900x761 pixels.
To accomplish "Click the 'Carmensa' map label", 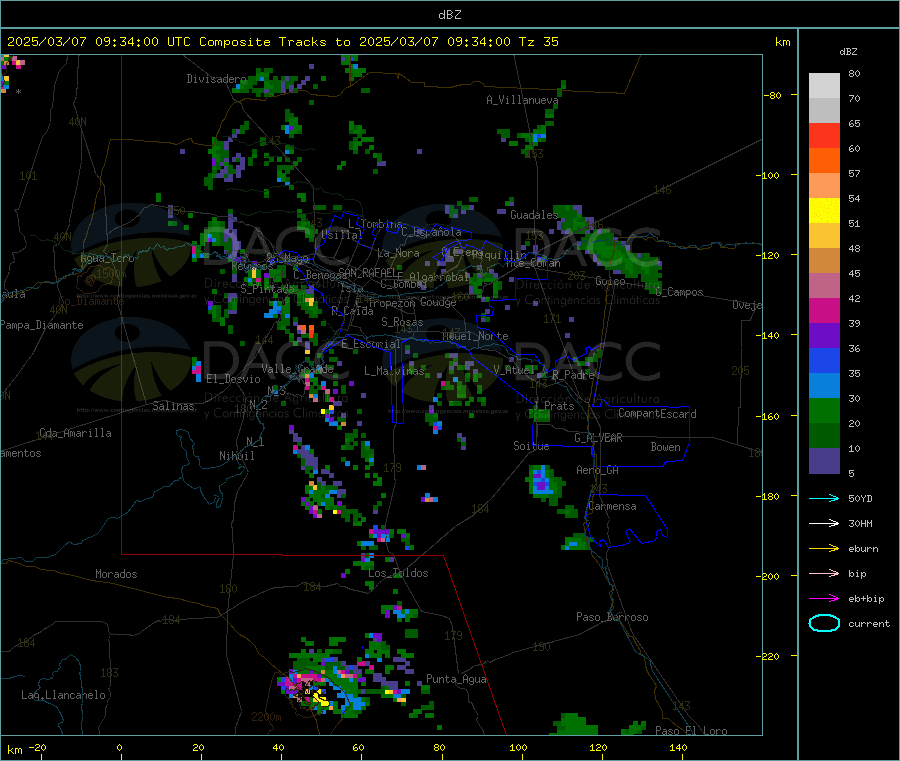I will [612, 506].
